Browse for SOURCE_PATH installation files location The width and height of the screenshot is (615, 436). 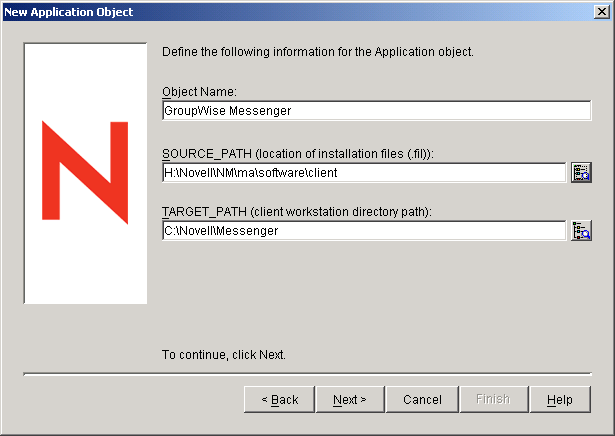tap(581, 173)
